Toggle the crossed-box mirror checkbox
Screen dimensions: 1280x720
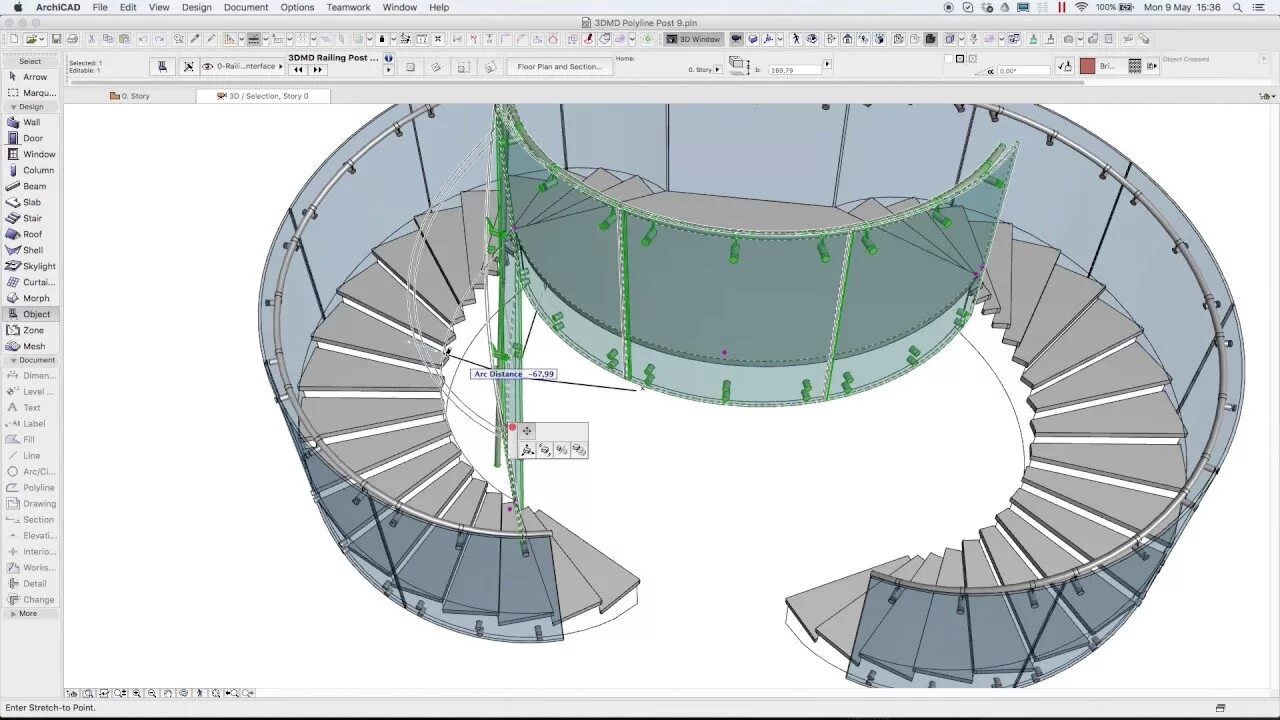tap(960, 59)
